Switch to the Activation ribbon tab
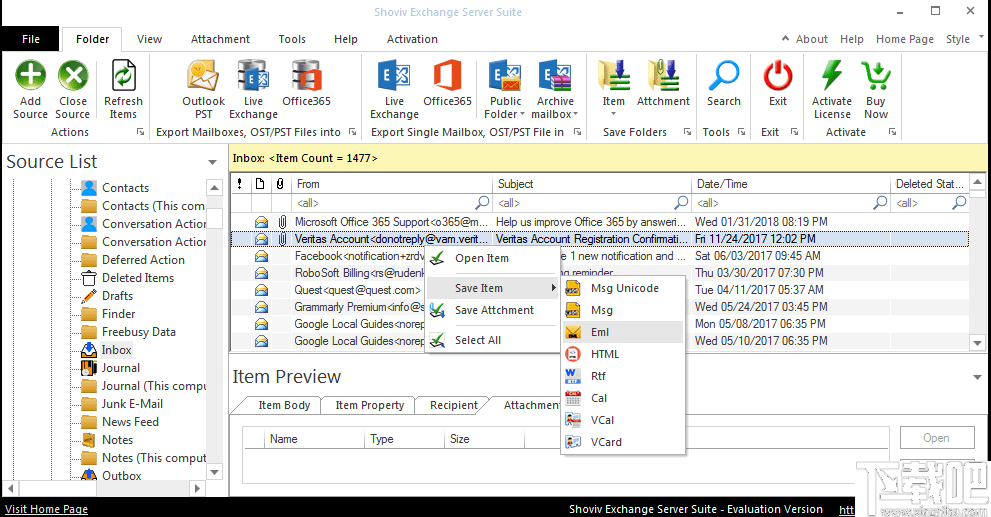Screen dimensions: 991x517 [x=412, y=39]
